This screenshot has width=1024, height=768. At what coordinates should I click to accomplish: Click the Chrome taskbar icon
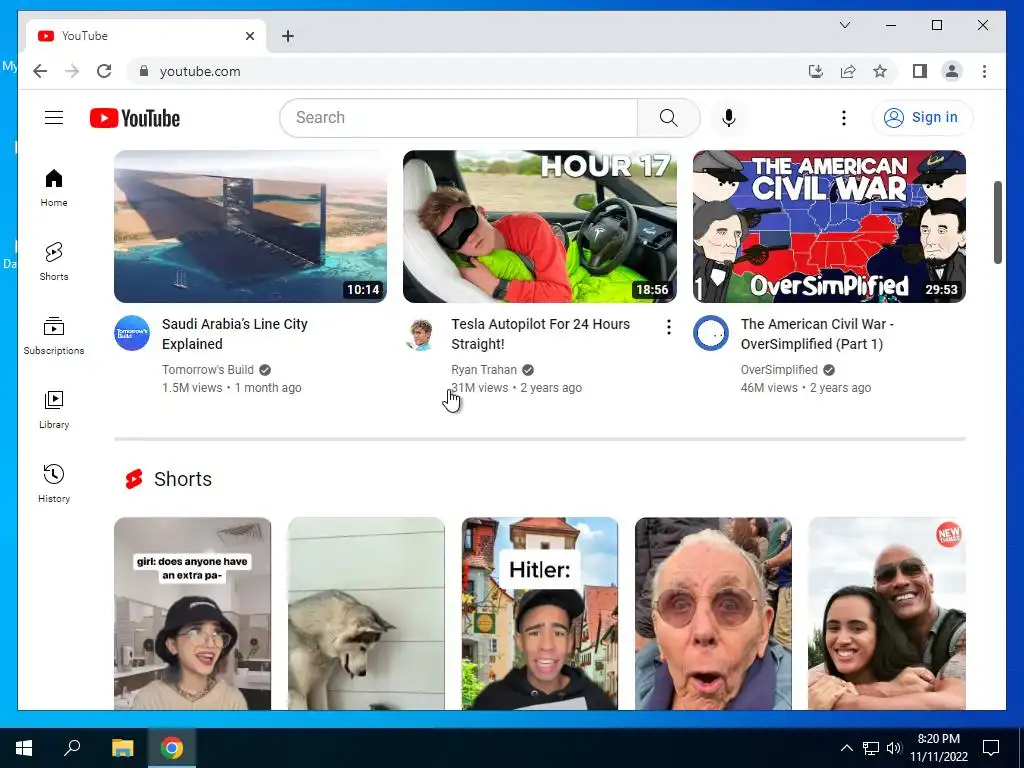[172, 748]
